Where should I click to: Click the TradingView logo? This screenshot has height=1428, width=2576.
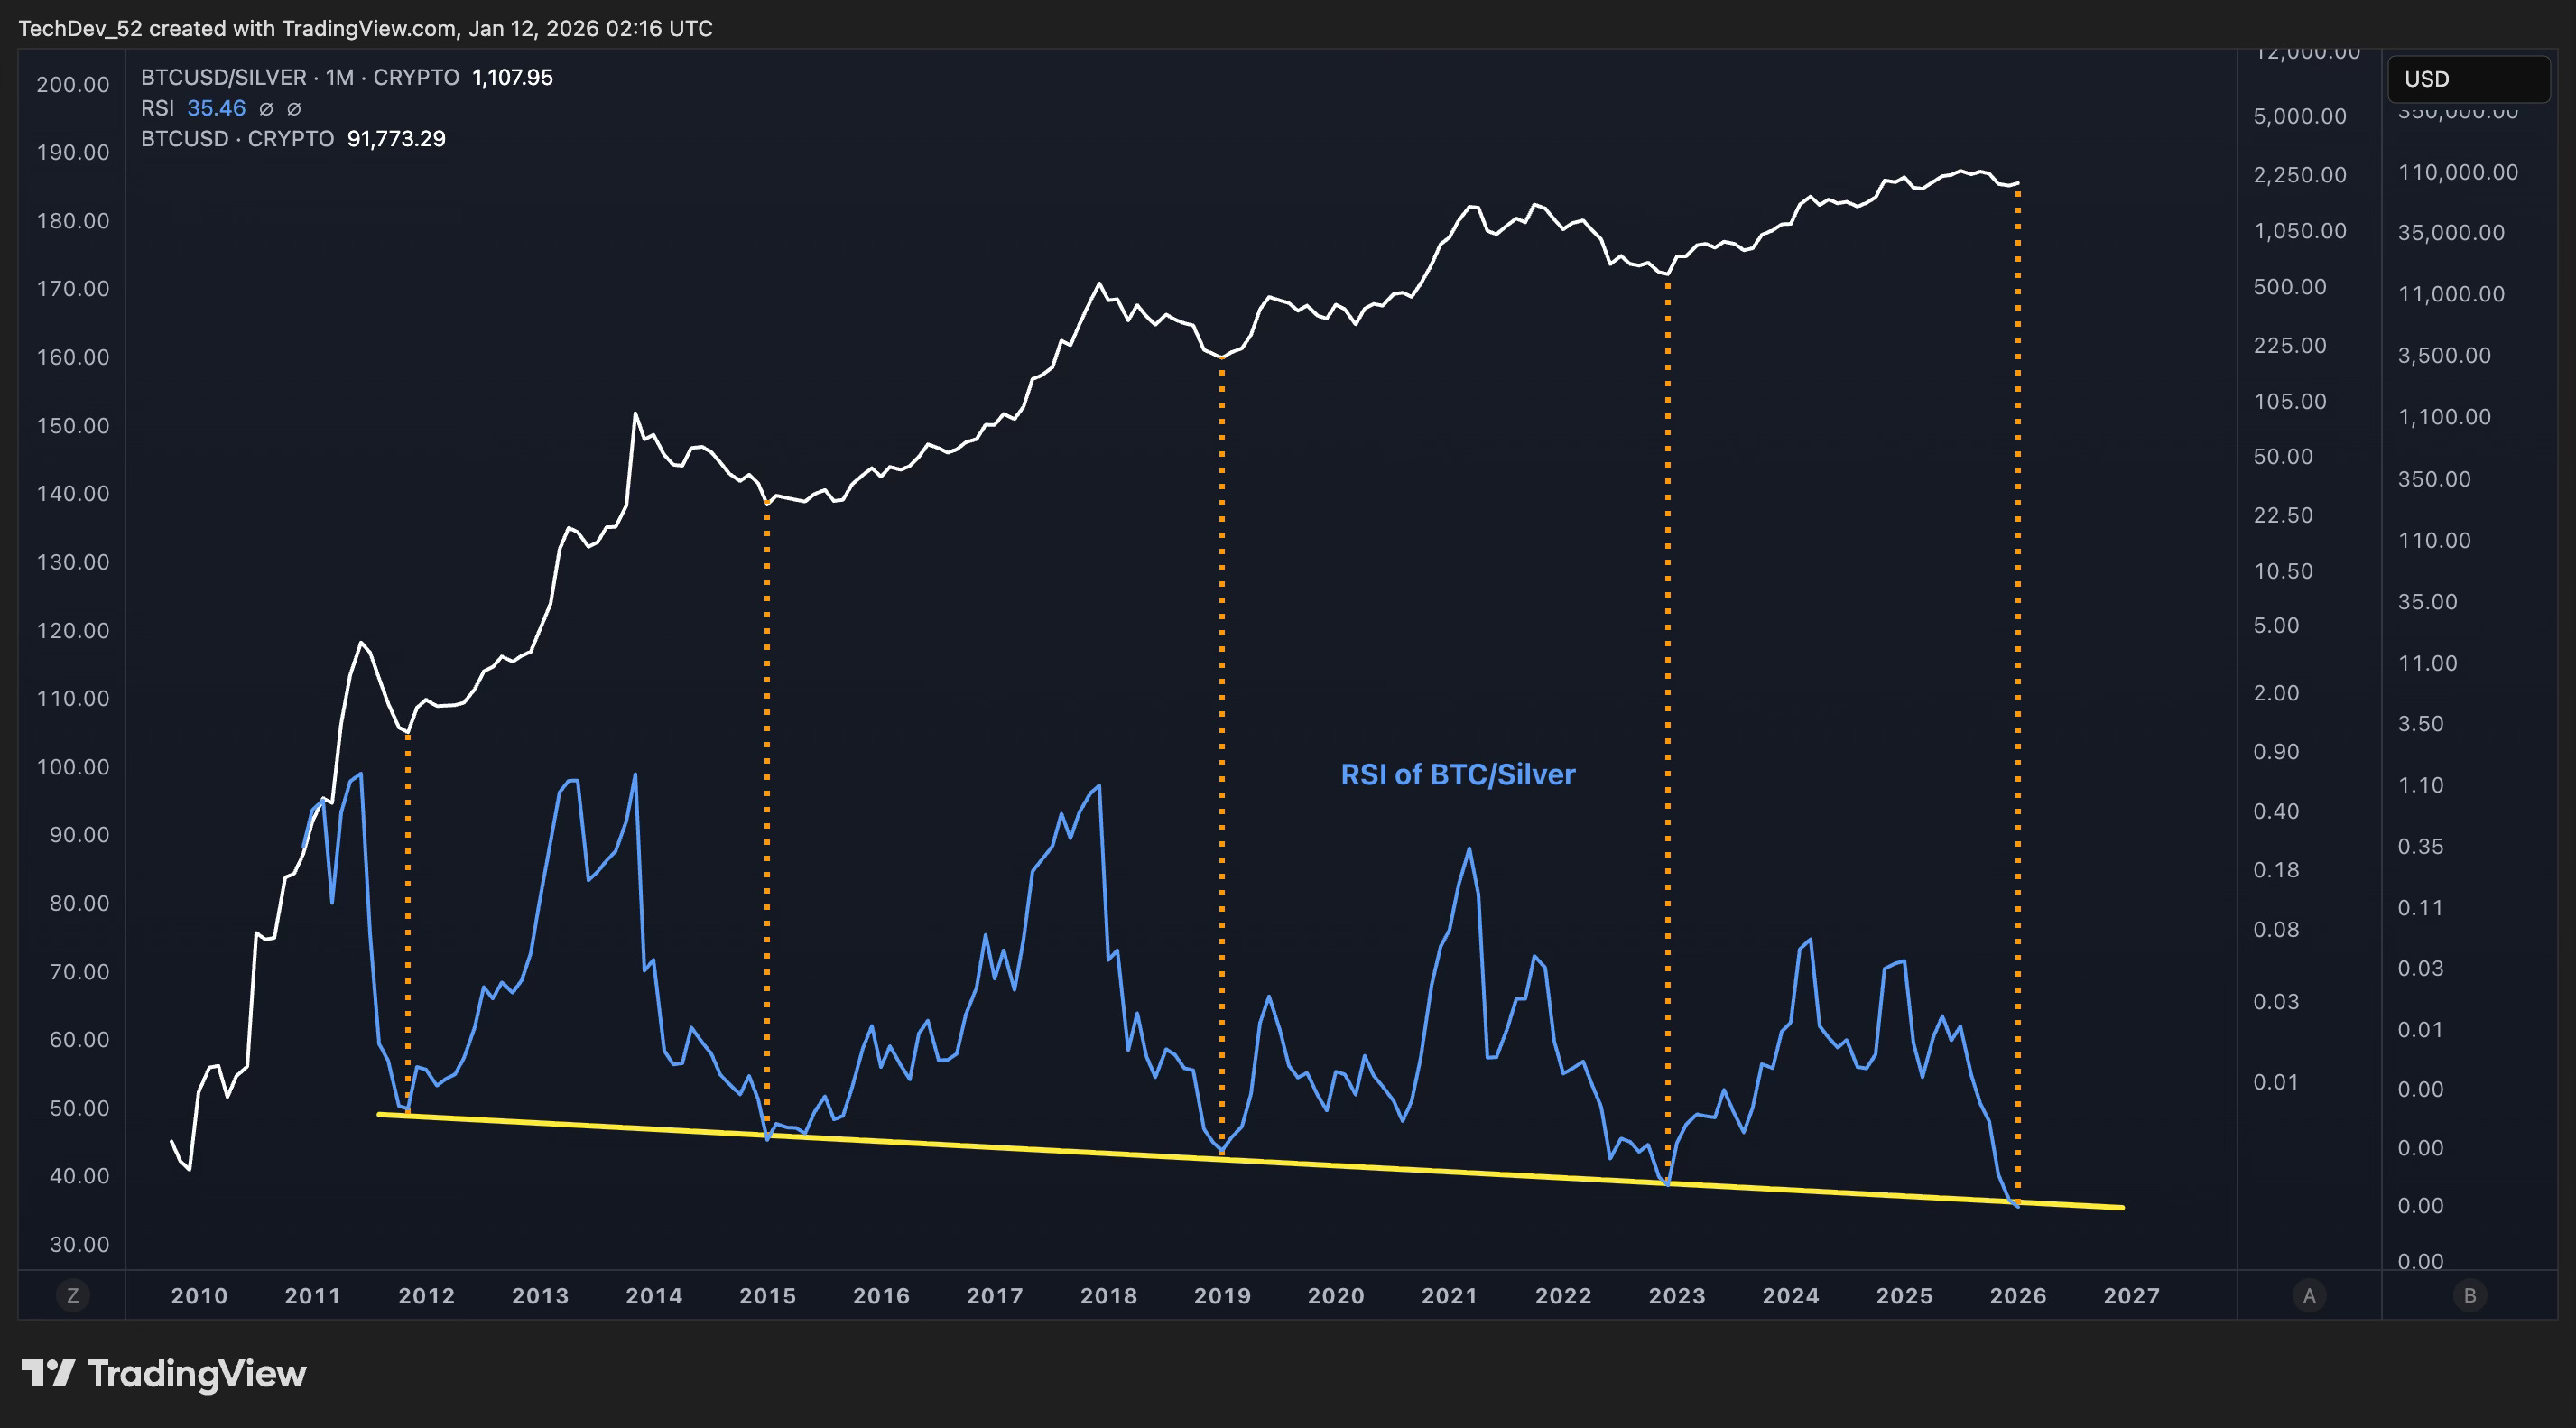coord(164,1373)
